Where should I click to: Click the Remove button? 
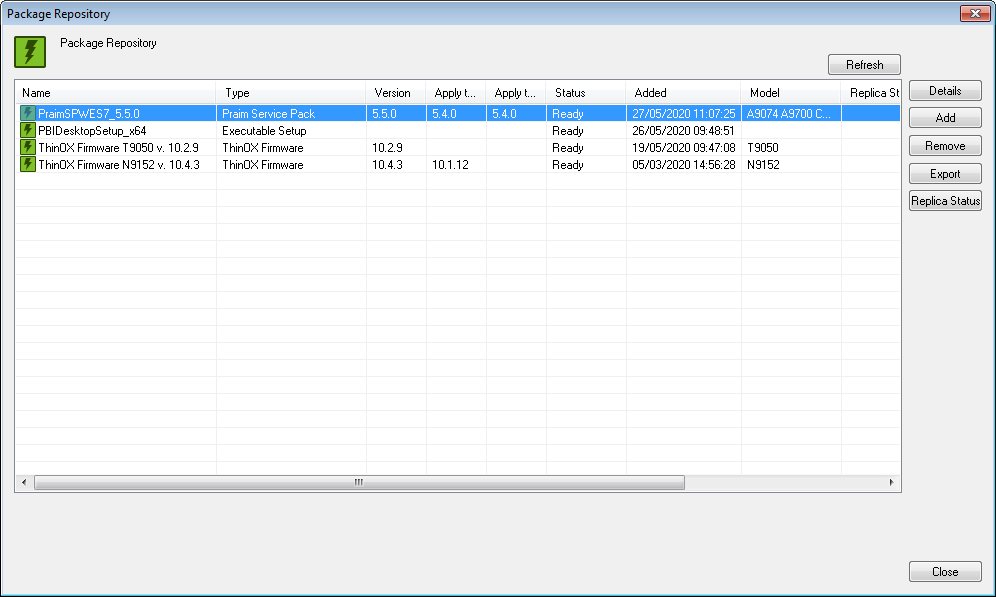945,145
